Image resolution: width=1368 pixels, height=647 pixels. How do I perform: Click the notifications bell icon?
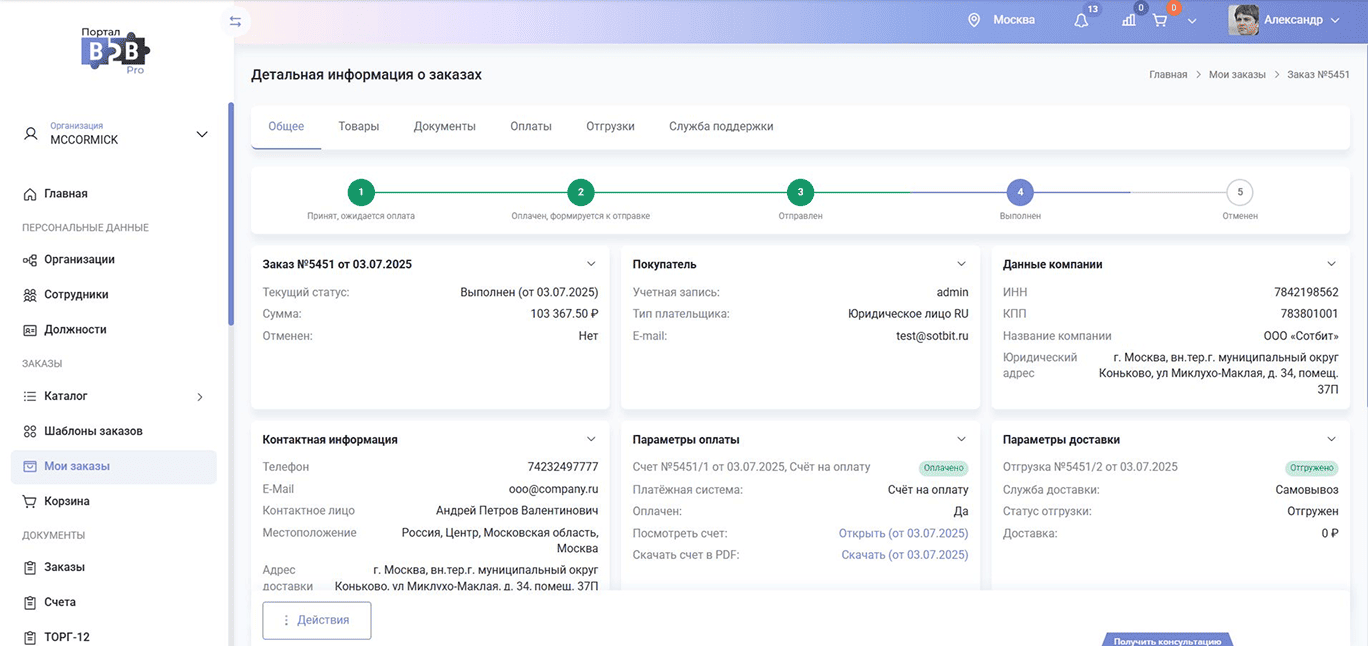pyautogui.click(x=1081, y=21)
